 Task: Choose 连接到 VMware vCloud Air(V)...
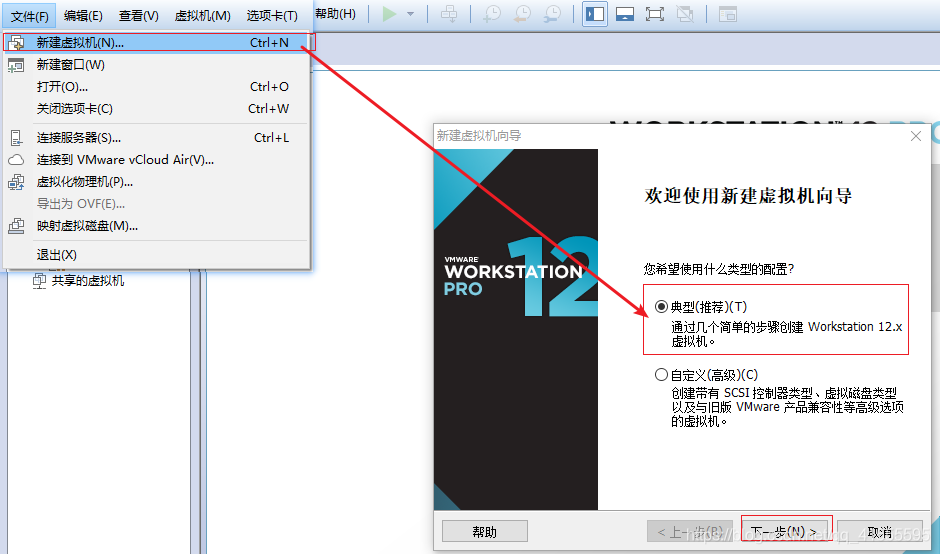pyautogui.click(x=157, y=160)
